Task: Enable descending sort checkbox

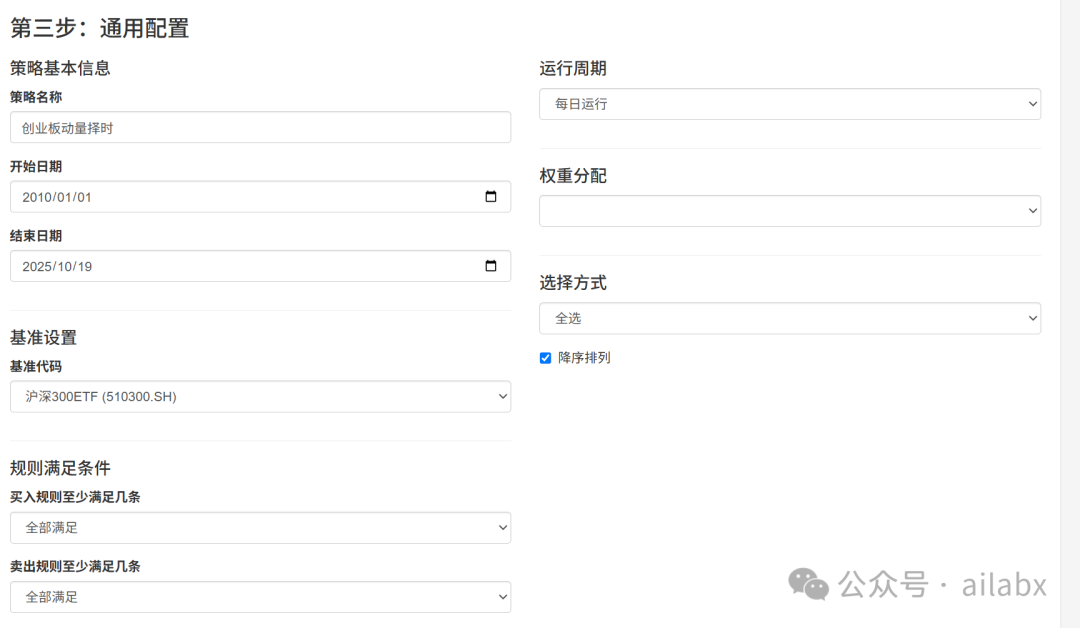Action: 545,357
